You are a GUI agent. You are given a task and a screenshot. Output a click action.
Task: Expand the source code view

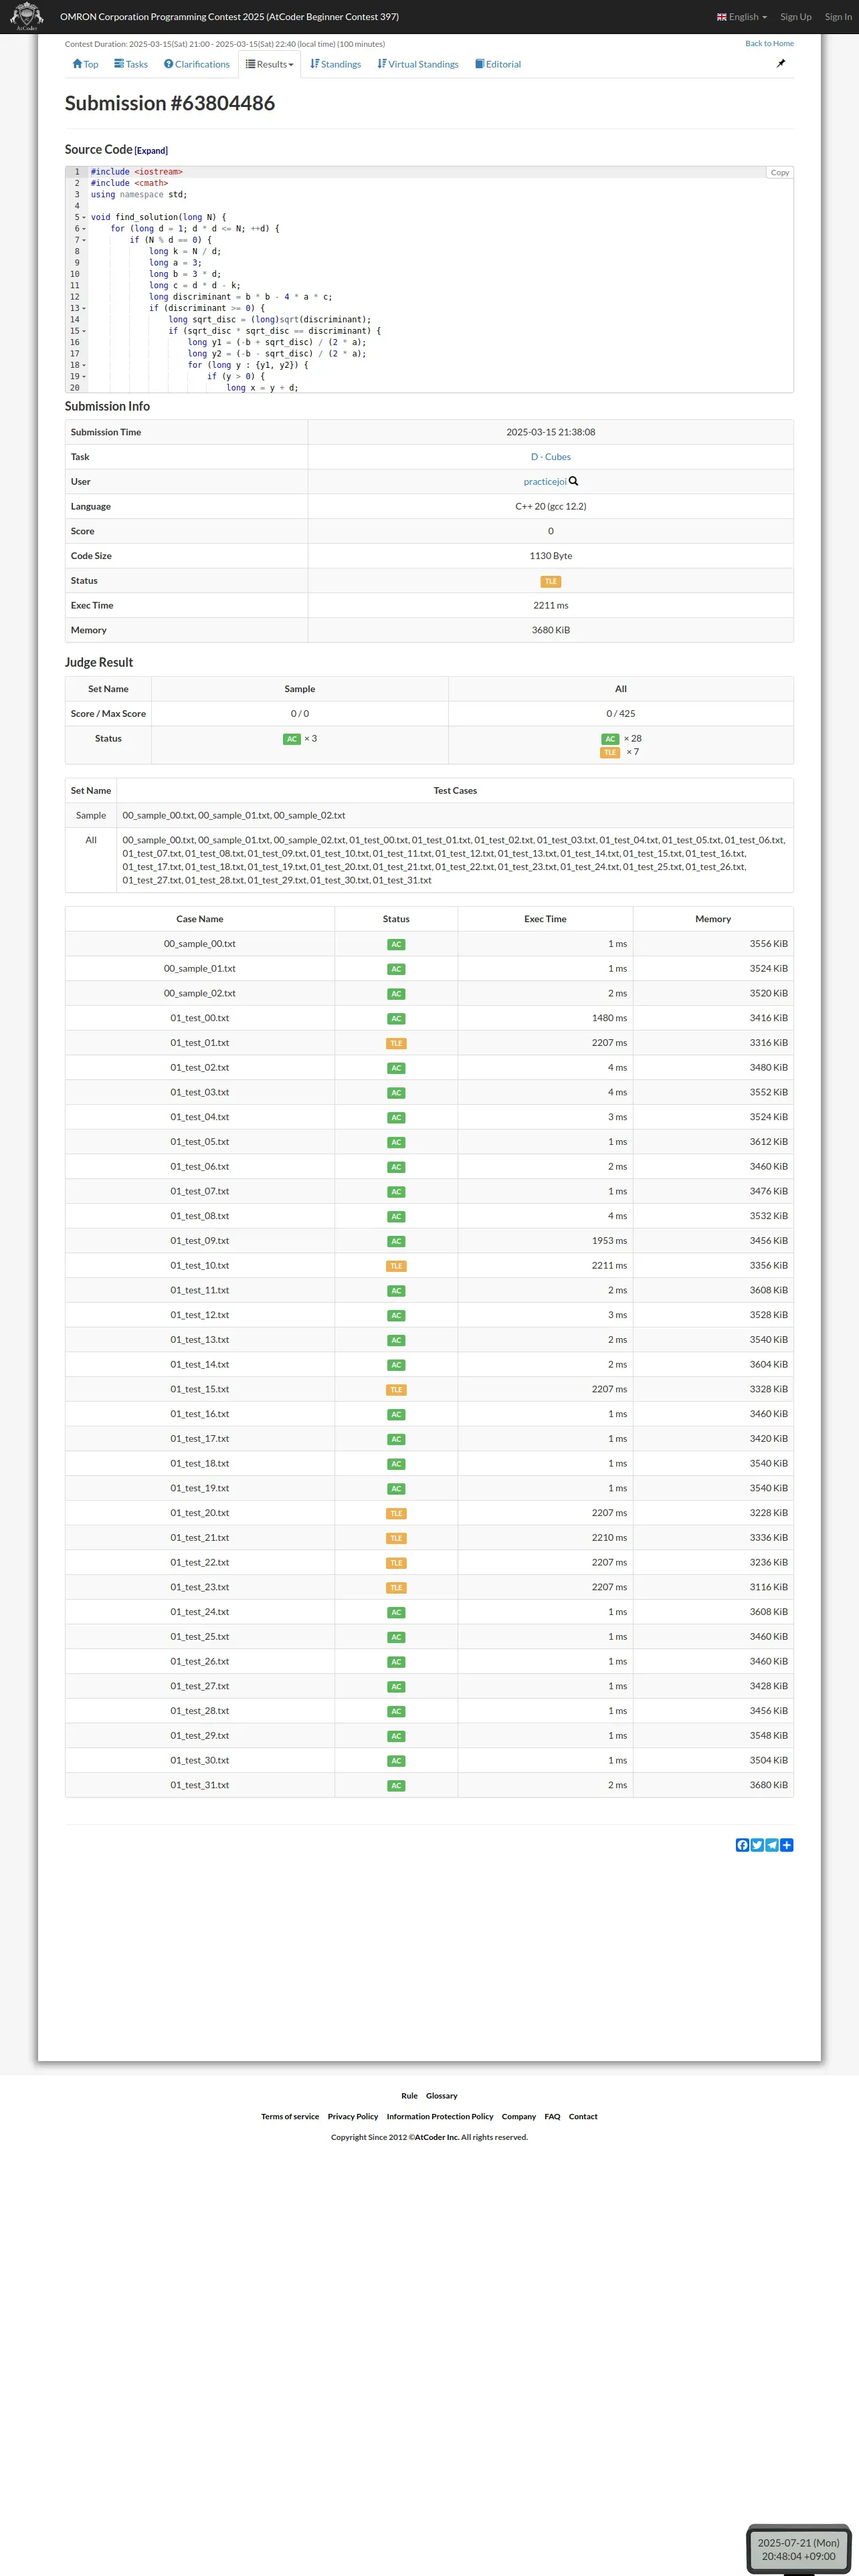(151, 151)
